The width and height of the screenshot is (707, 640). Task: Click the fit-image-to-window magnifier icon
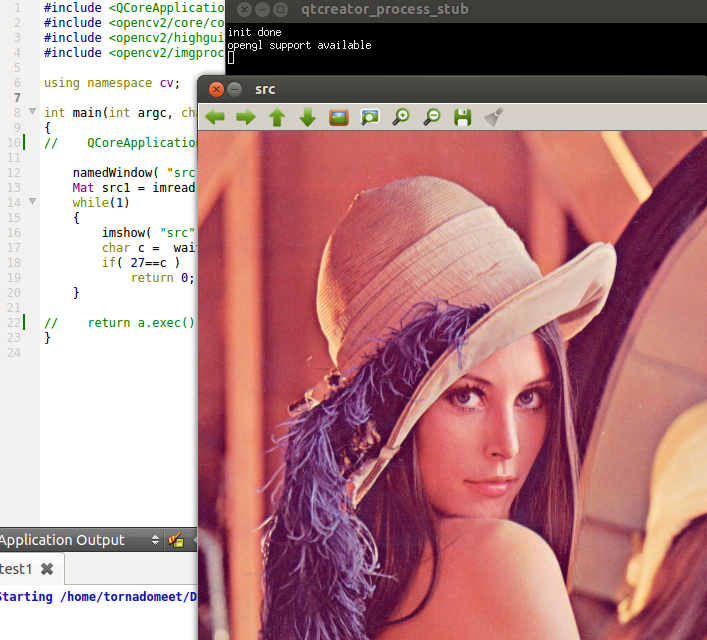(370, 117)
